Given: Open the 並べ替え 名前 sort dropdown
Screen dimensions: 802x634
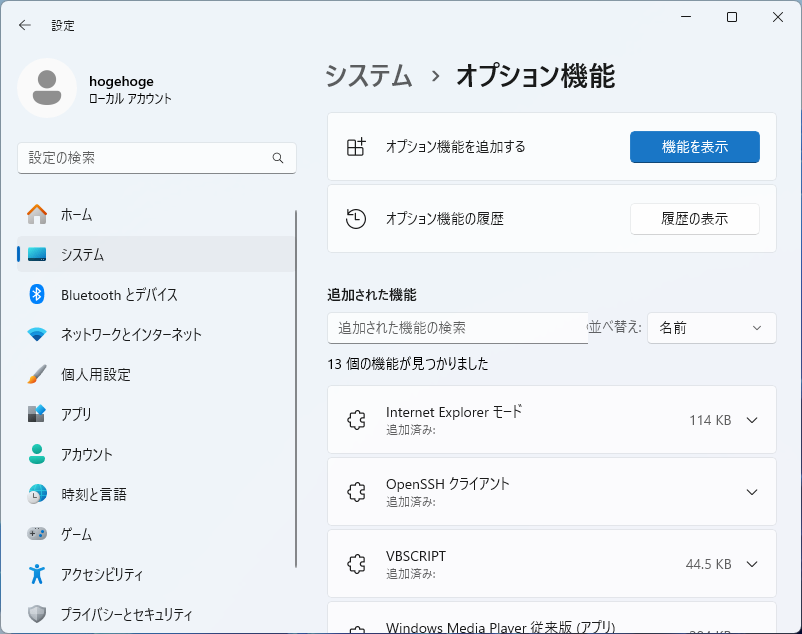Looking at the screenshot, I should (x=711, y=328).
